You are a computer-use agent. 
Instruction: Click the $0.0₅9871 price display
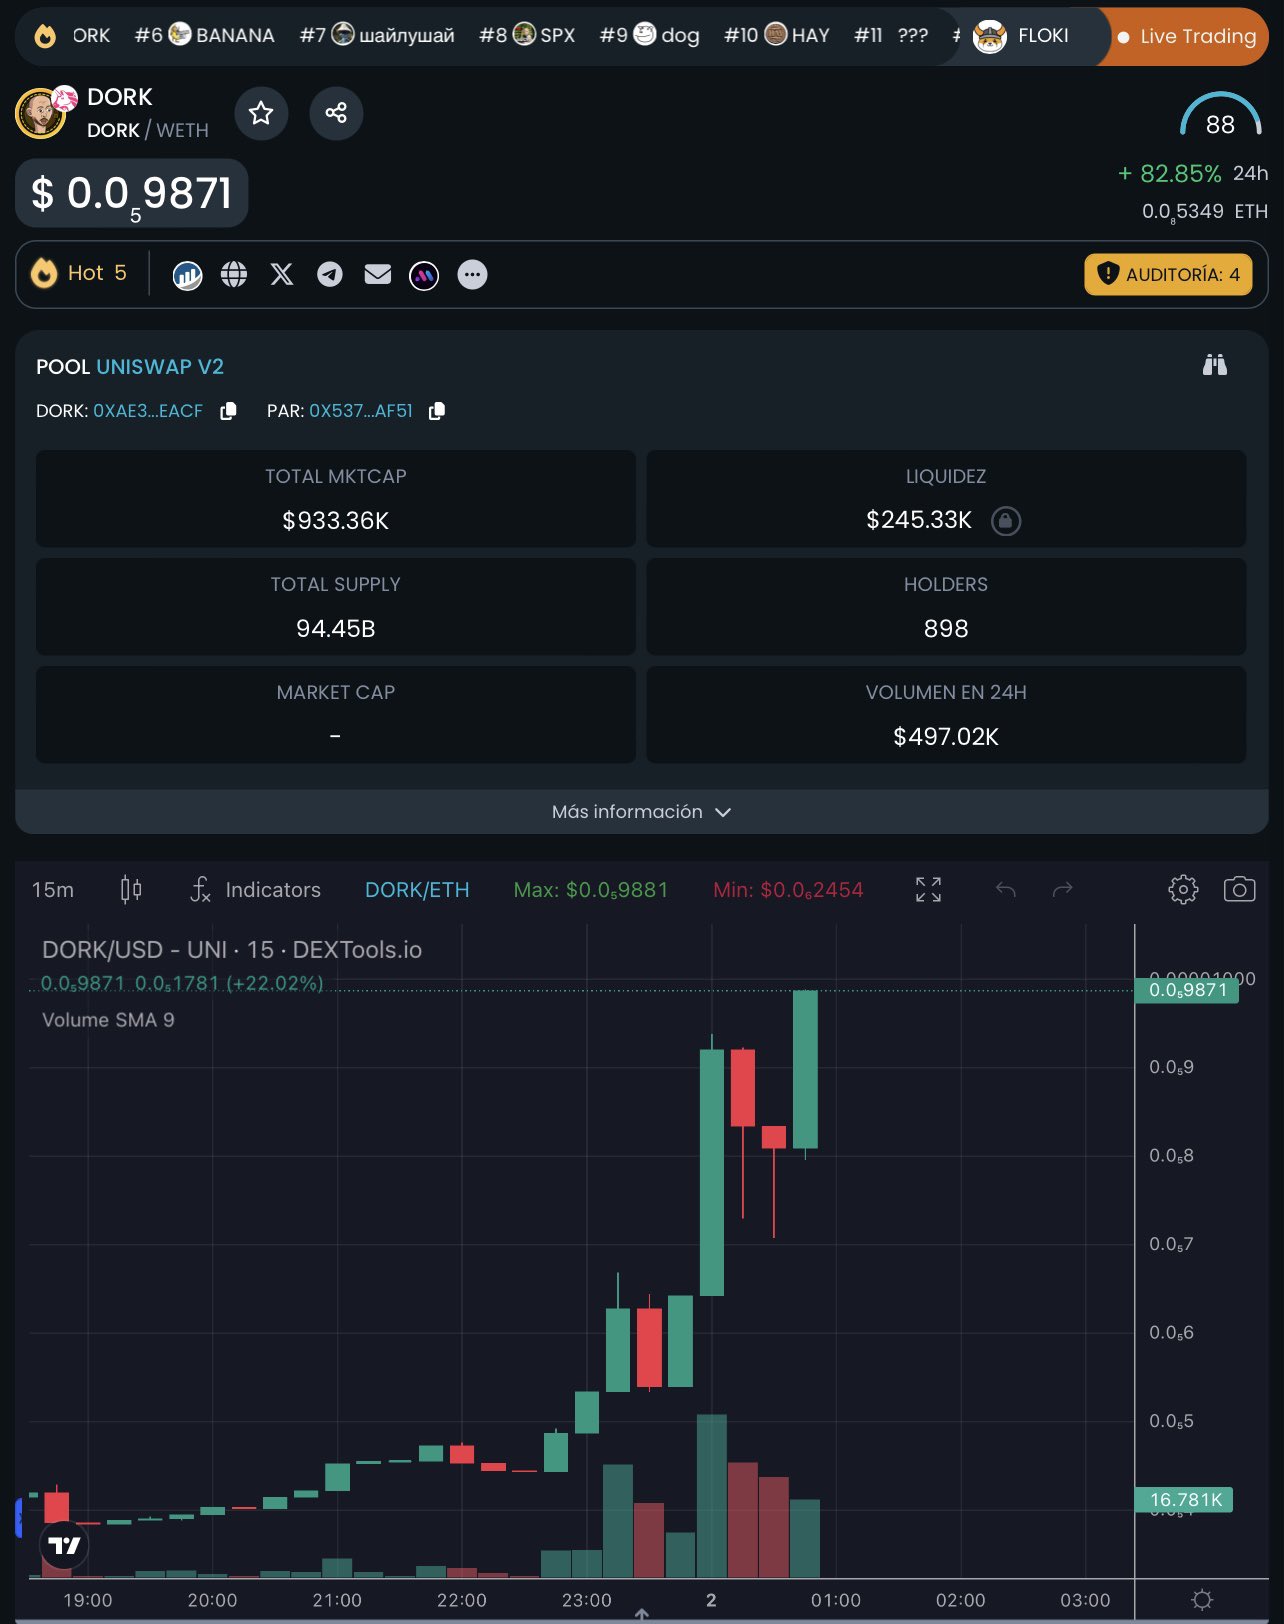pos(131,193)
